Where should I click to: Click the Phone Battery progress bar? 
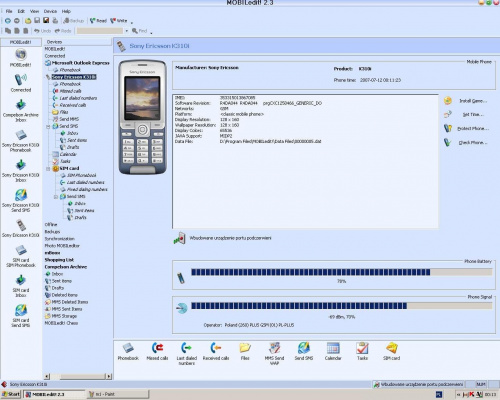(x=342, y=272)
